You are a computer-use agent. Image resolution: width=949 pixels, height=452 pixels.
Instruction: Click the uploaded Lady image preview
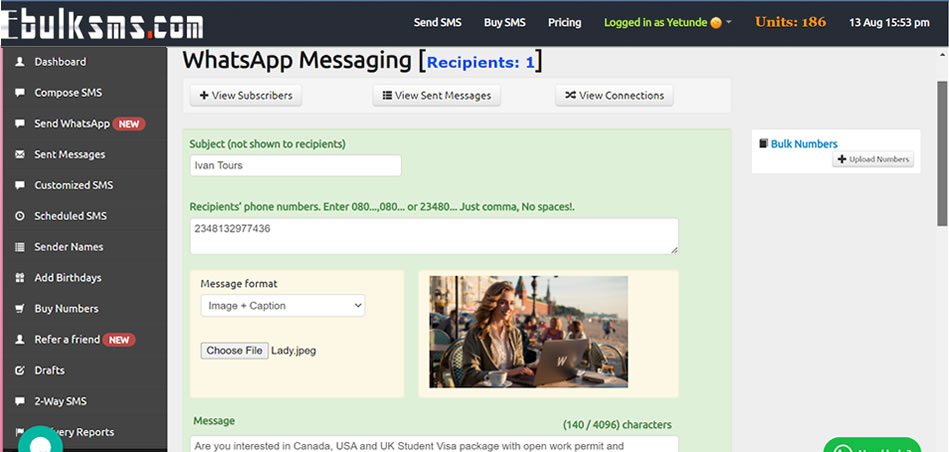(528, 332)
